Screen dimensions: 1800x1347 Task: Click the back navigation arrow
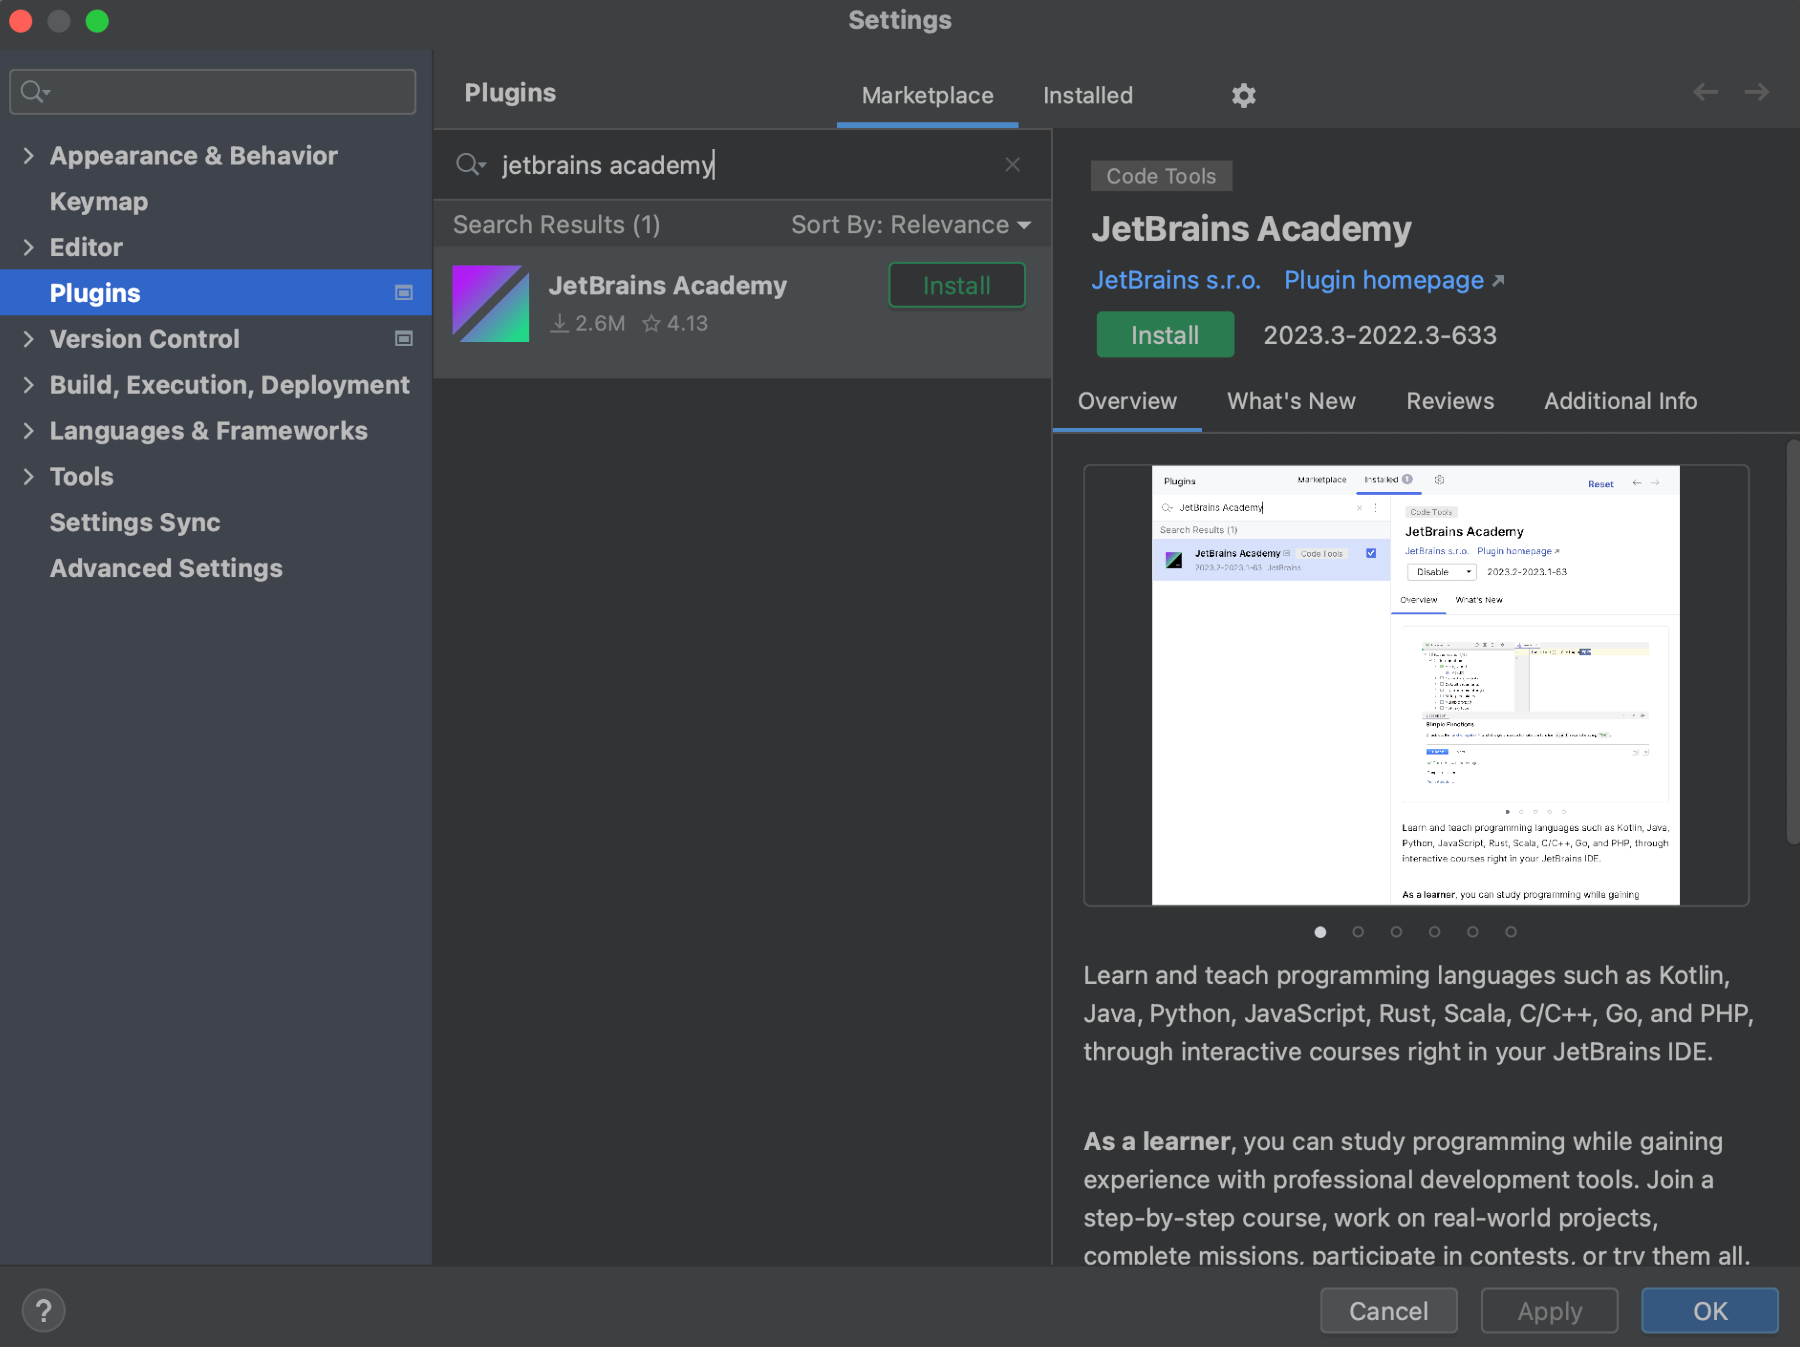click(1704, 92)
